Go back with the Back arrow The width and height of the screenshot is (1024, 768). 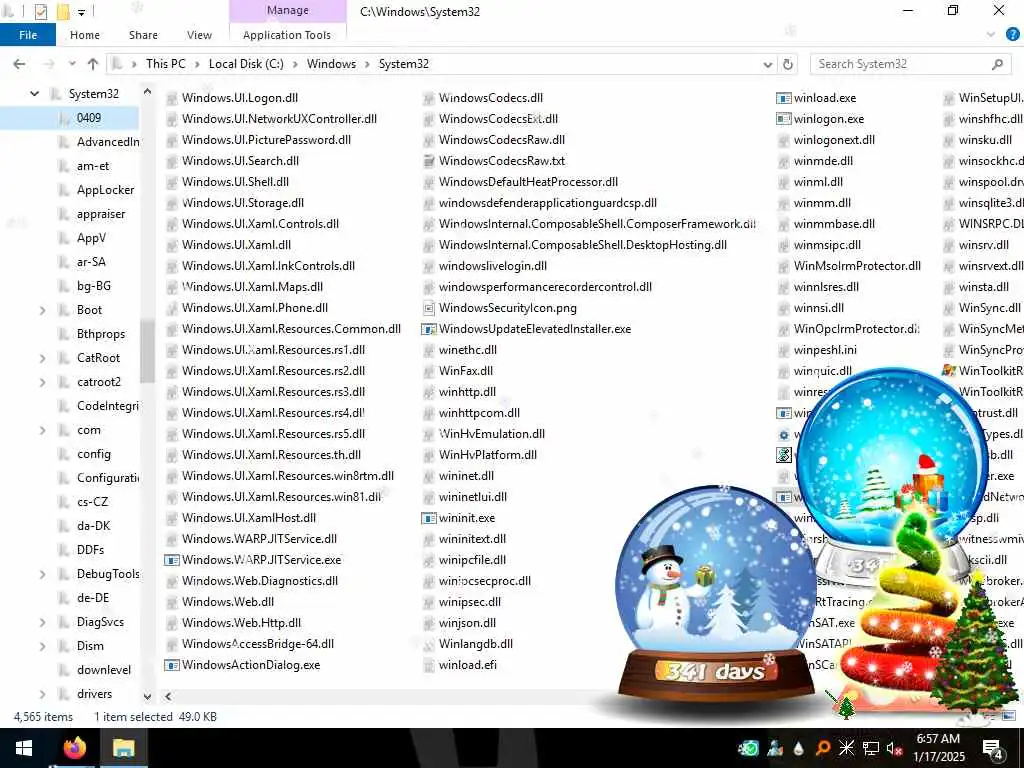point(20,64)
